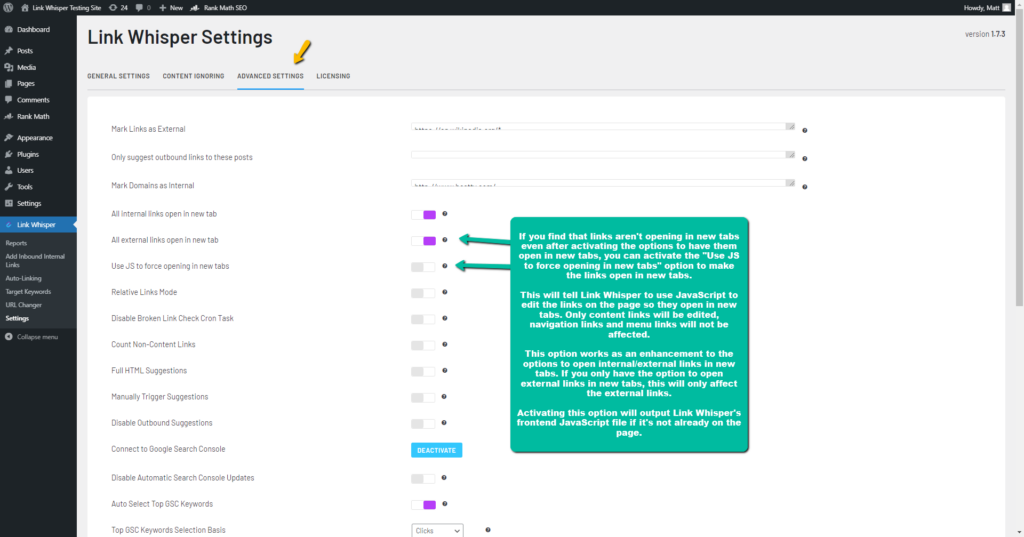Enable Count Non-Content Links switch
The image size is (1024, 537).
point(423,346)
